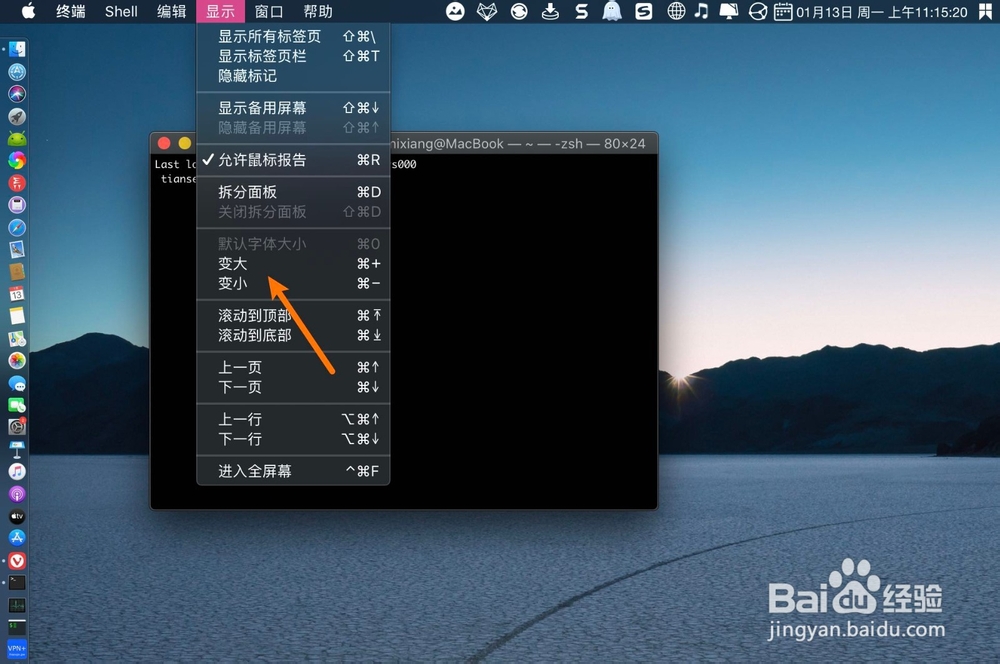Launch Siri from the Dock
Viewport: 1000px width, 664px height.
(x=17, y=94)
